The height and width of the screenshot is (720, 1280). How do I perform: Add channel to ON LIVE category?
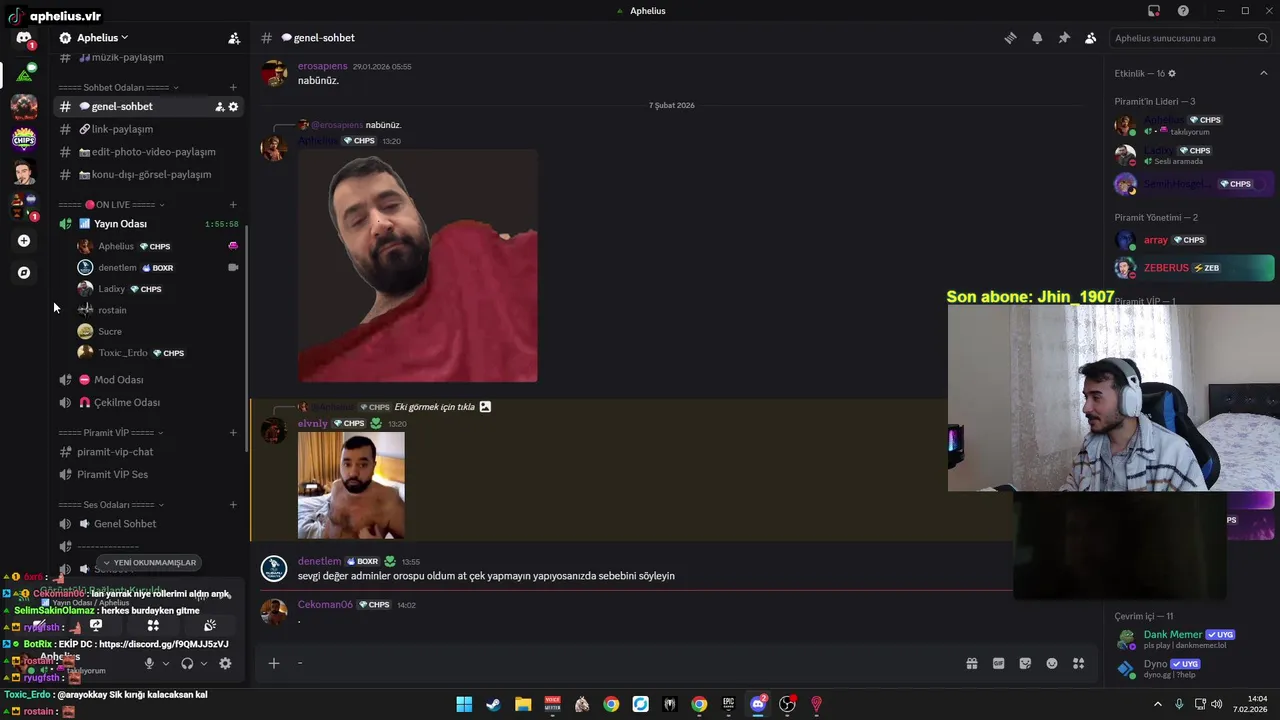(233, 205)
